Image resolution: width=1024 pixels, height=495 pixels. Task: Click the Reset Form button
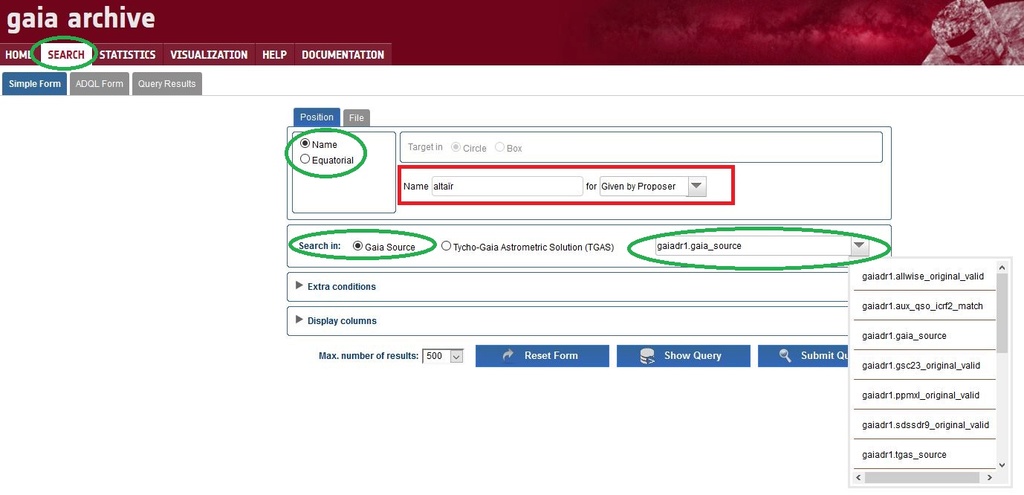542,356
